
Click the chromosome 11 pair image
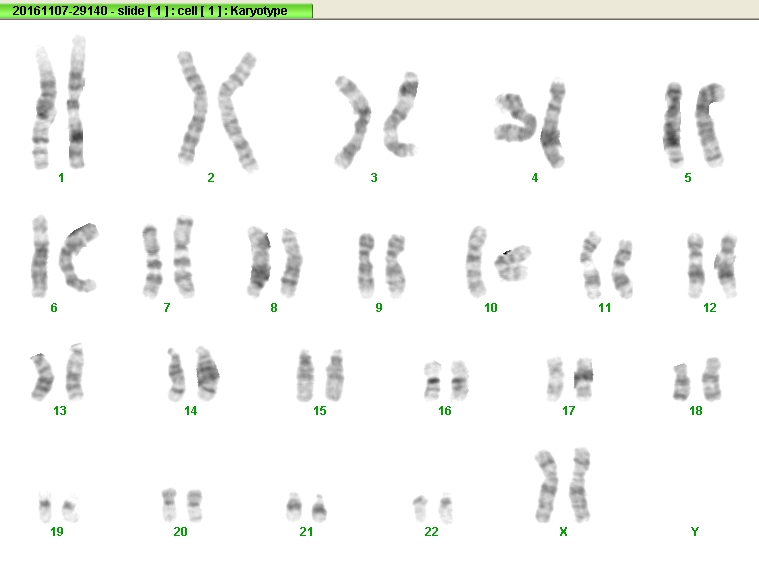(607, 265)
